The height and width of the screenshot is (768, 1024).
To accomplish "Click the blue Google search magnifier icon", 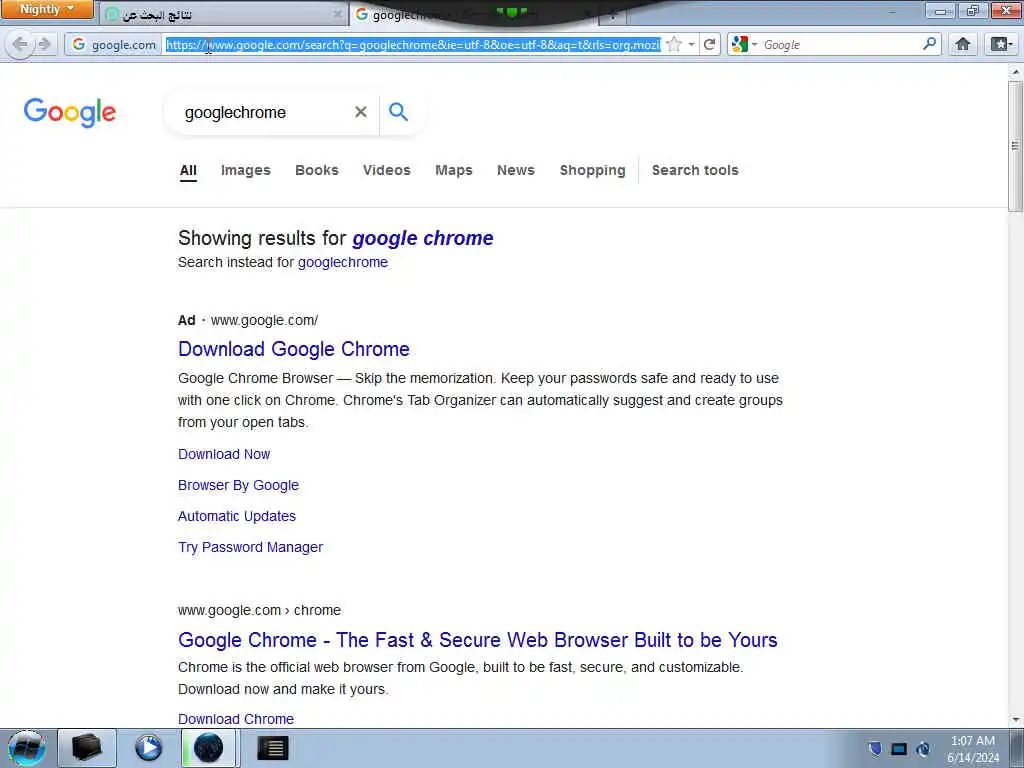I will pos(398,112).
